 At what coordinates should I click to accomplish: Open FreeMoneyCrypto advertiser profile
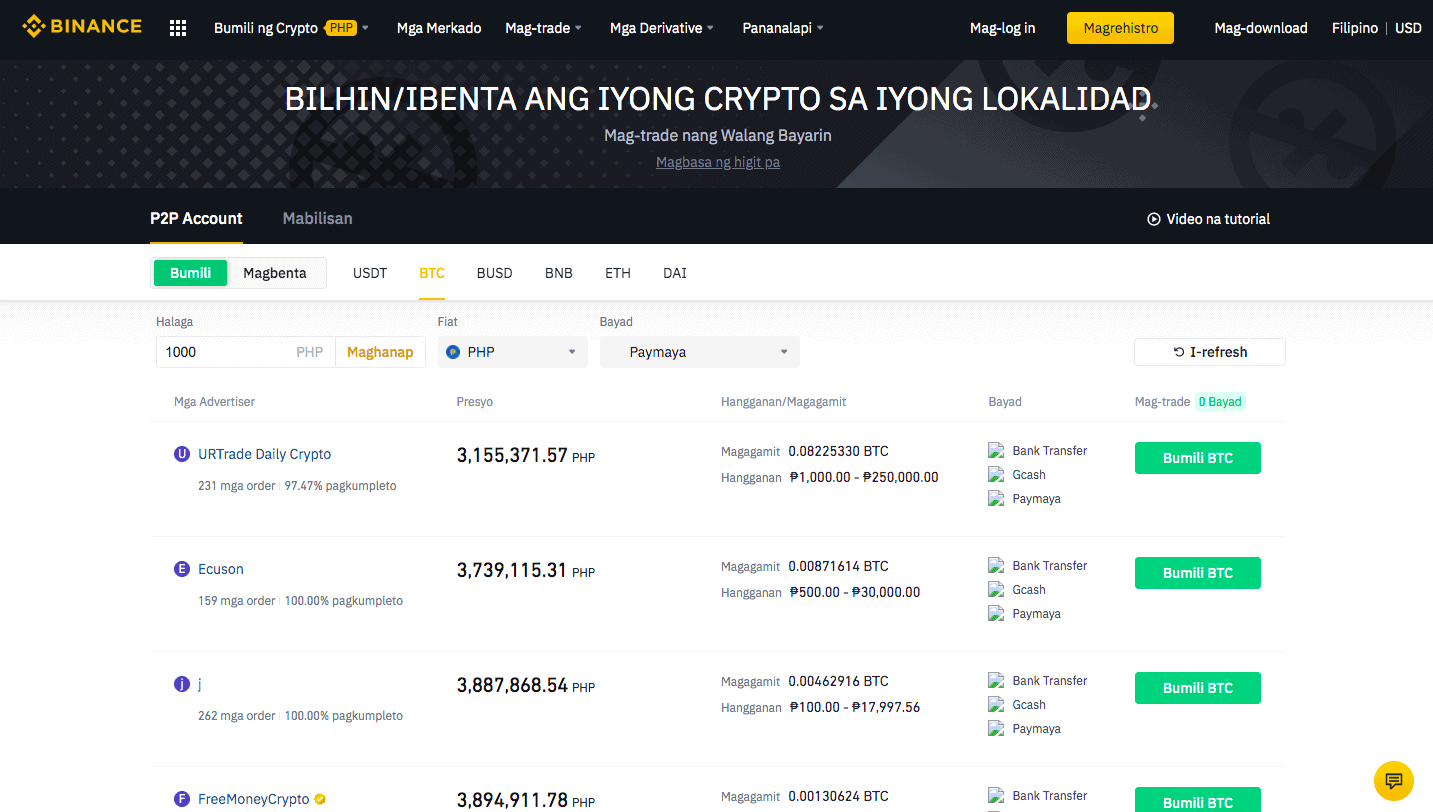[x=254, y=799]
